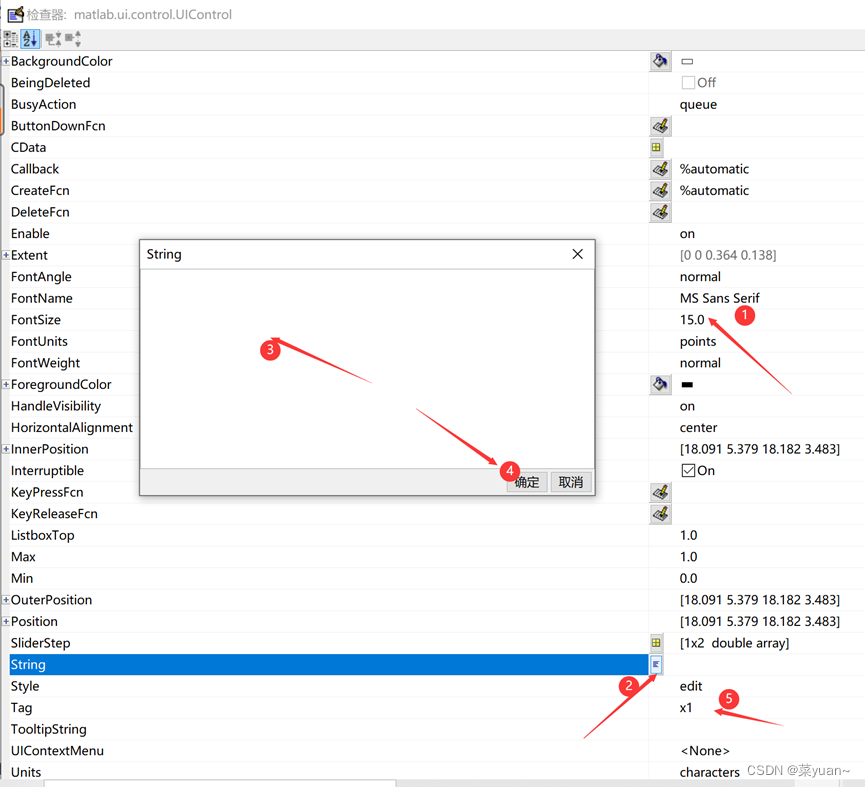865x787 pixels.
Task: Toggle the BeingDeleted Off checkbox
Action: [688, 83]
